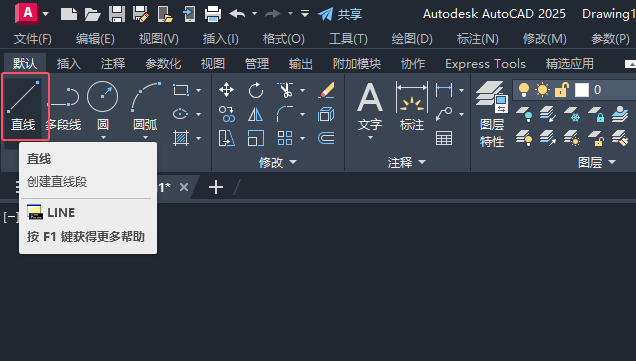Expand the Hatch tool dropdown arrow
This screenshot has height=361, width=636.
pyautogui.click(x=198, y=138)
